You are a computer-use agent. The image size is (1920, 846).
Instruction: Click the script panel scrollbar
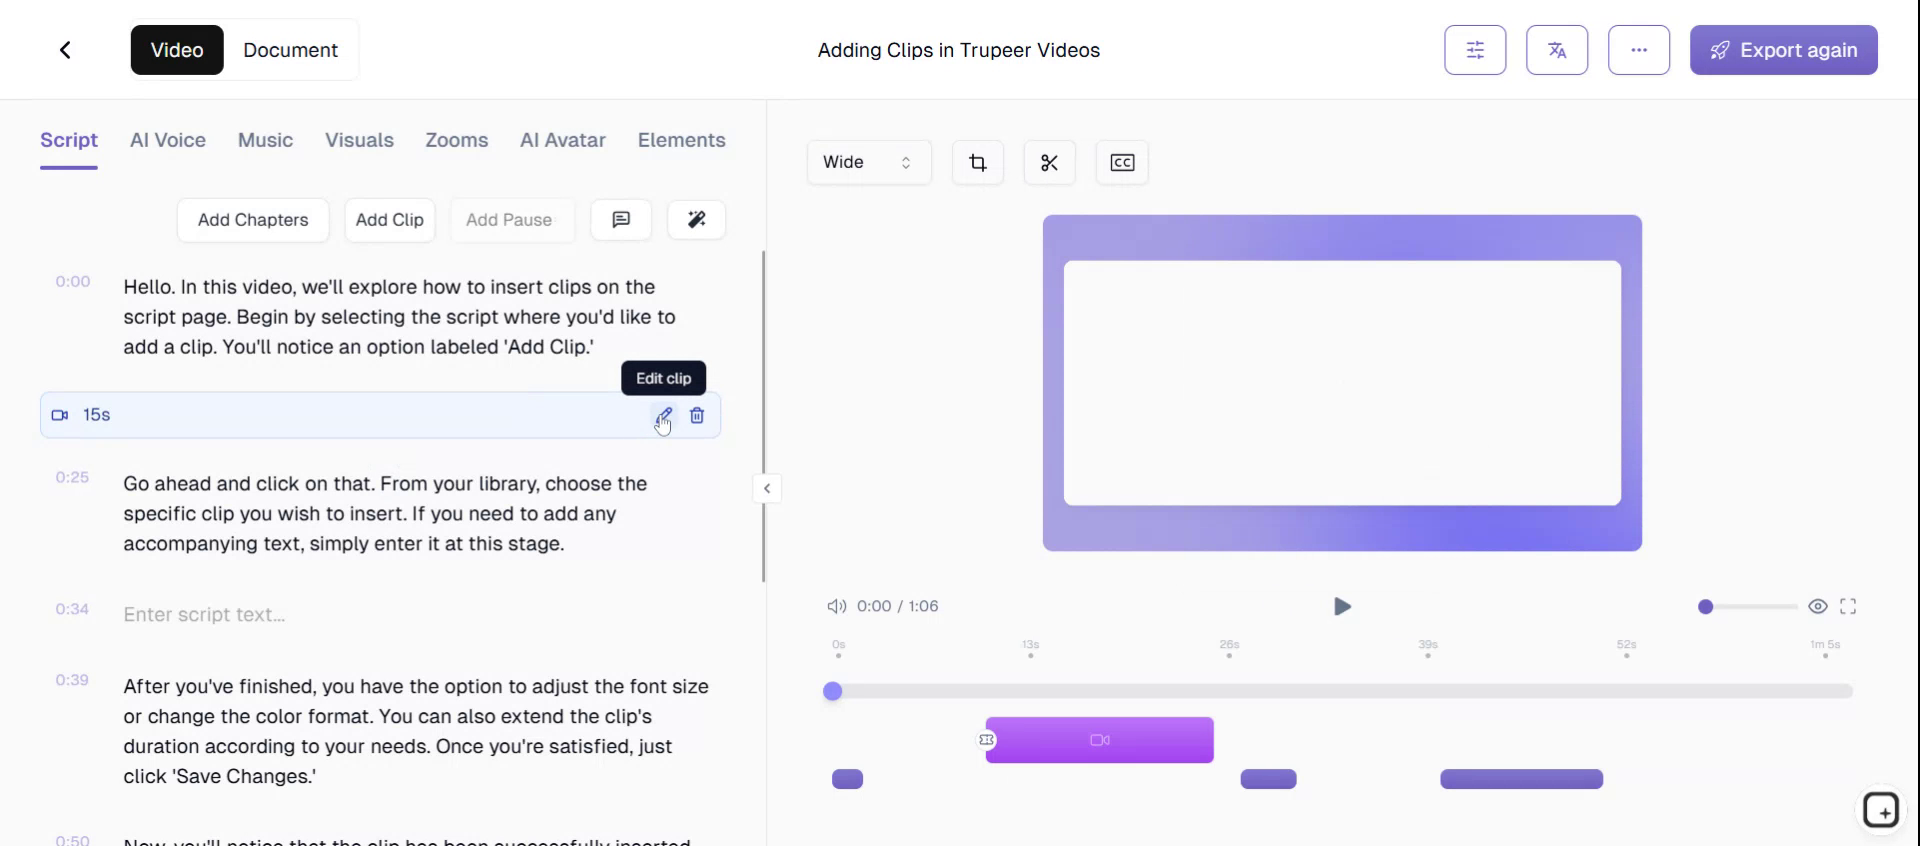click(x=764, y=416)
